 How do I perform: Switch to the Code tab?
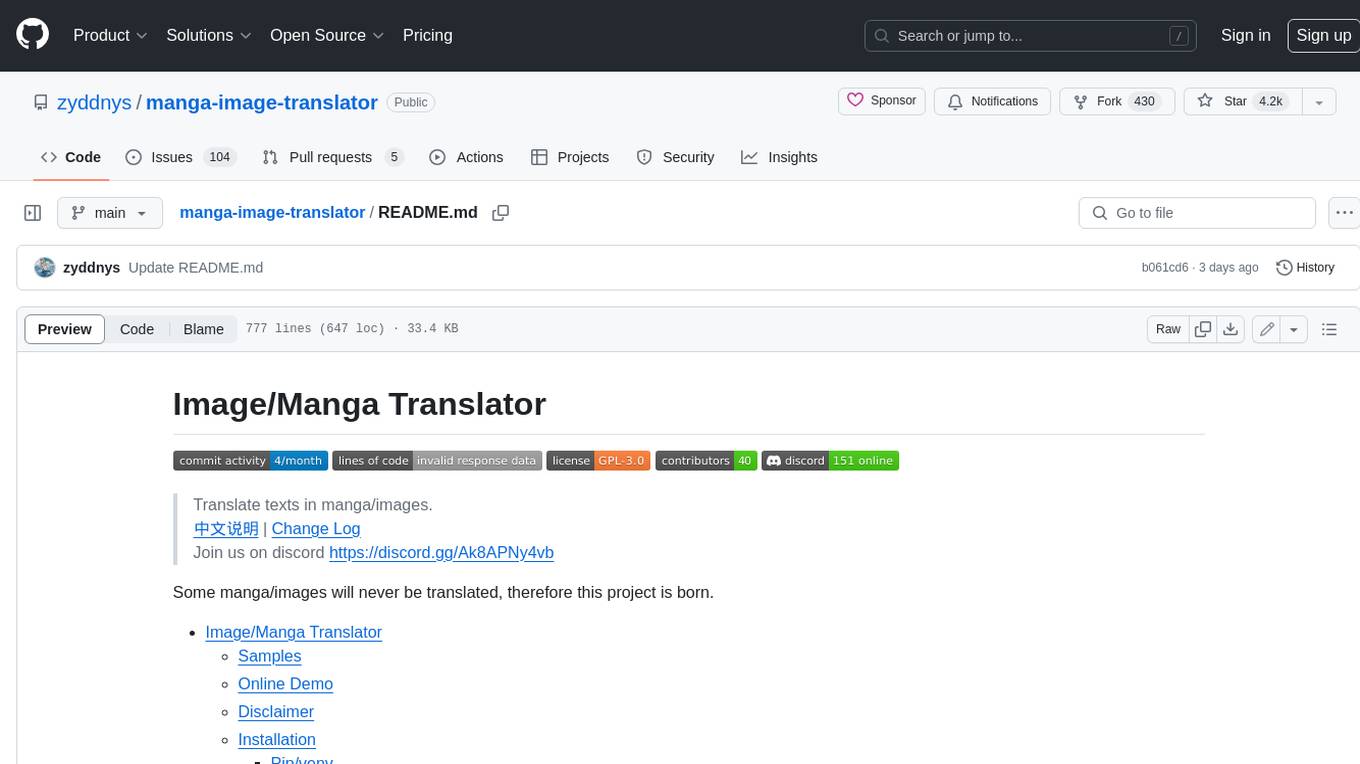tap(71, 157)
